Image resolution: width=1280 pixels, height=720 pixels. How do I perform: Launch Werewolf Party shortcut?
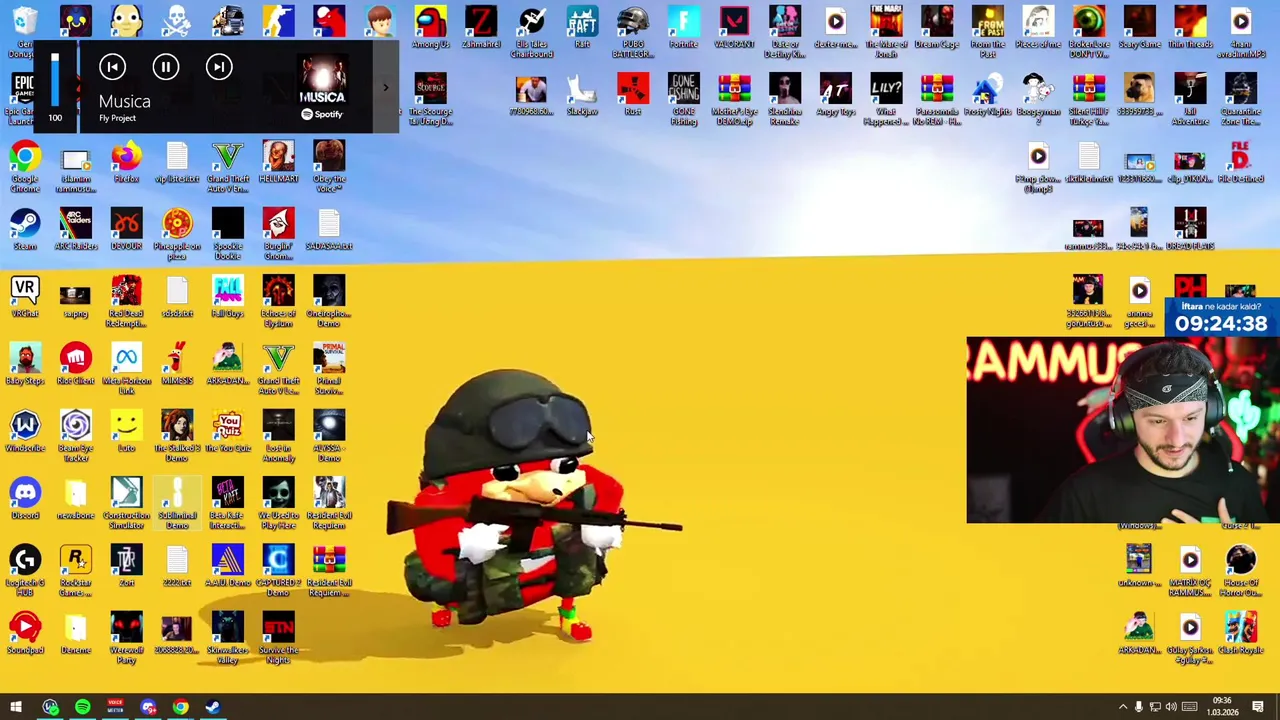point(126,637)
